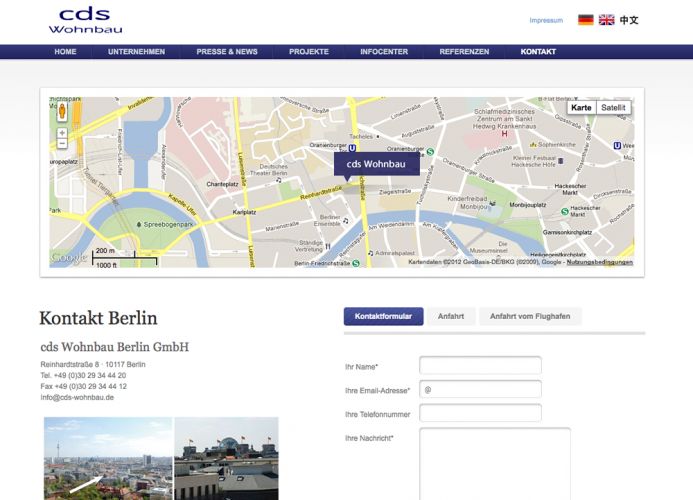Click into the Ihre Nachricht text area

pyautogui.click(x=495, y=464)
